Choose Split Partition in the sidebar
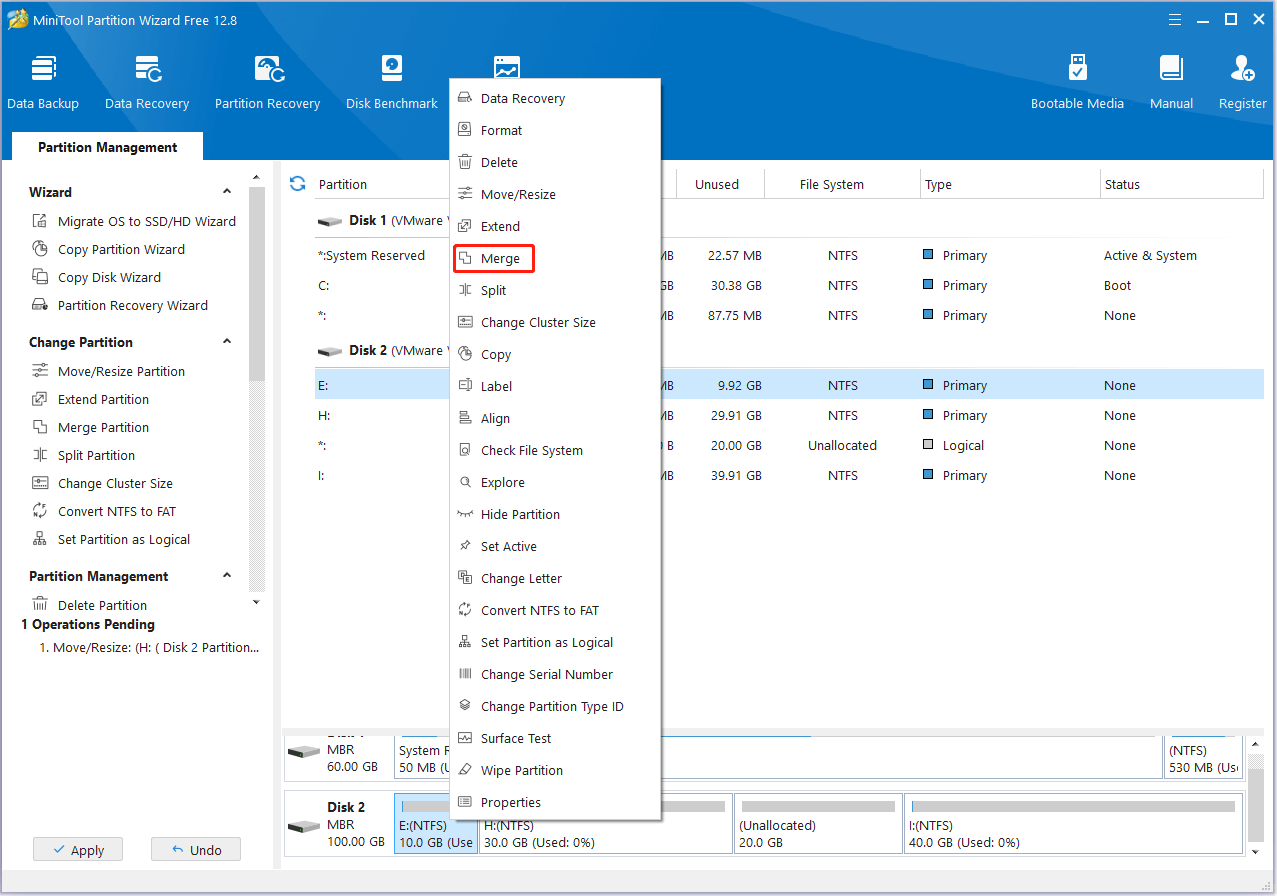Image resolution: width=1277 pixels, height=896 pixels. pyautogui.click(x=84, y=455)
